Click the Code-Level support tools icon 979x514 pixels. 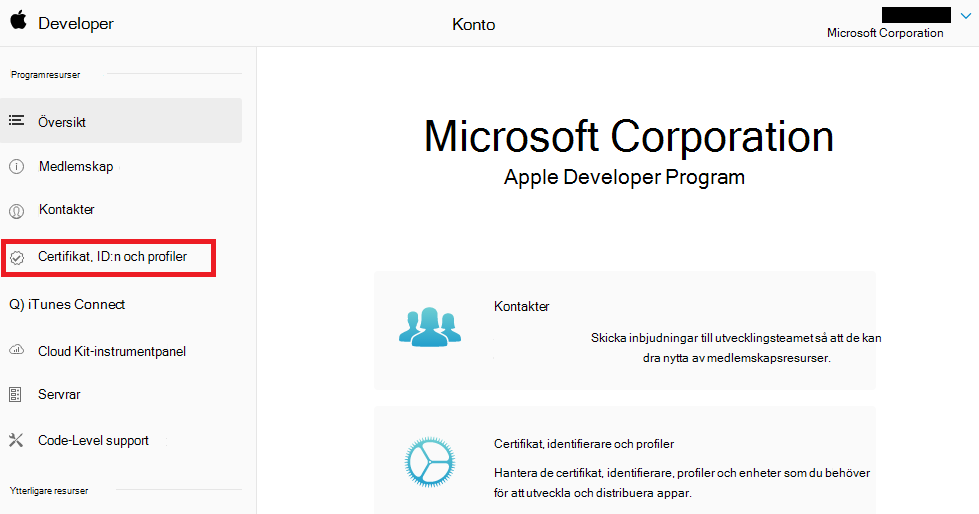coord(16,440)
